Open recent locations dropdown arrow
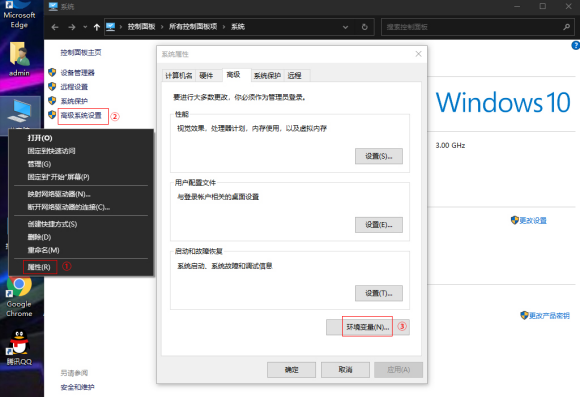 85,27
